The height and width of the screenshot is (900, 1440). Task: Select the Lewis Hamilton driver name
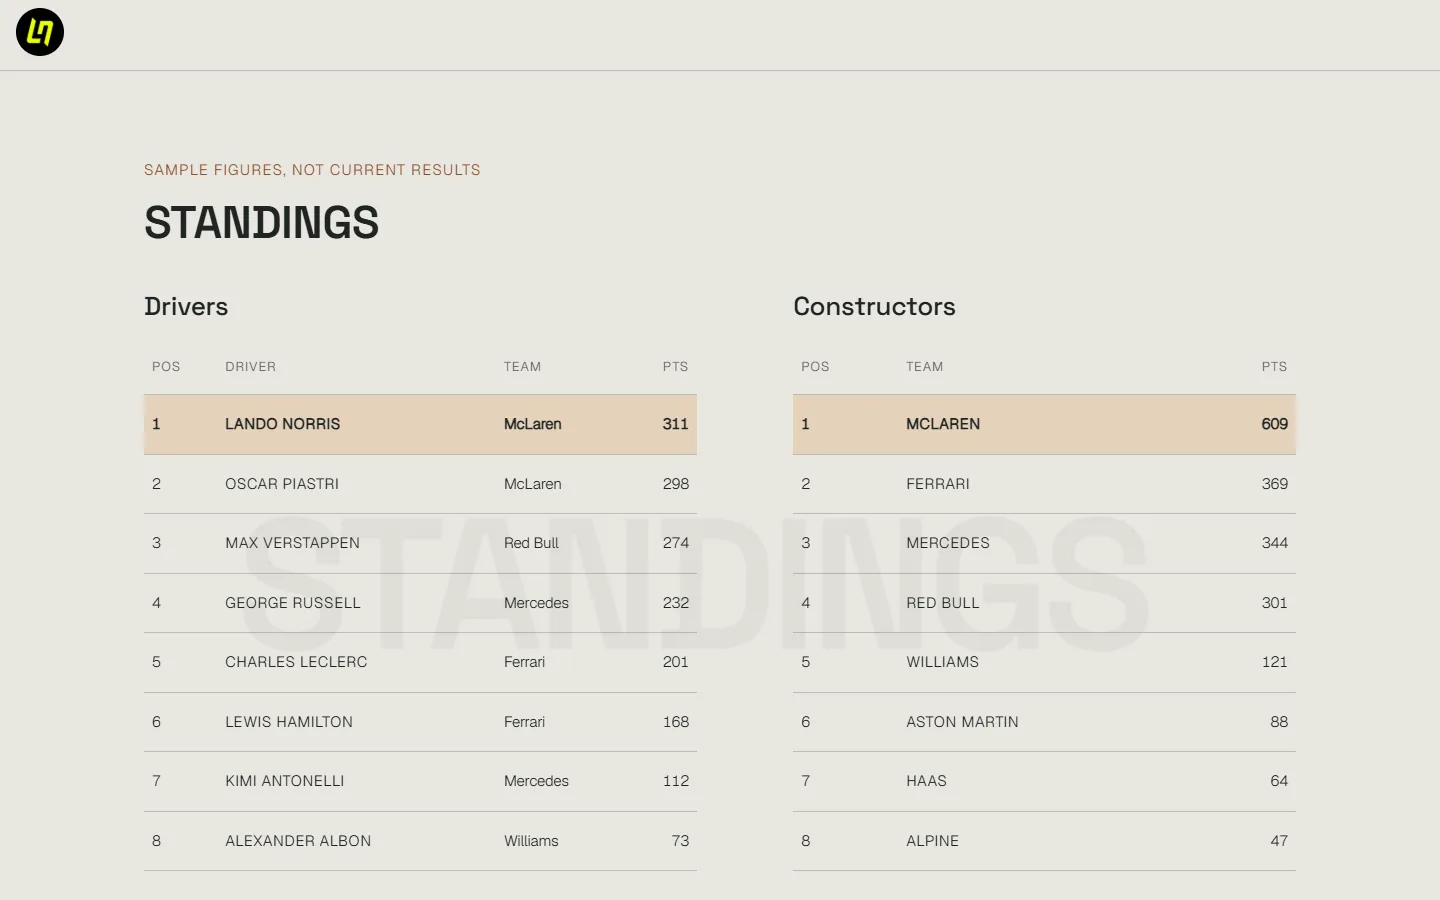[289, 722]
